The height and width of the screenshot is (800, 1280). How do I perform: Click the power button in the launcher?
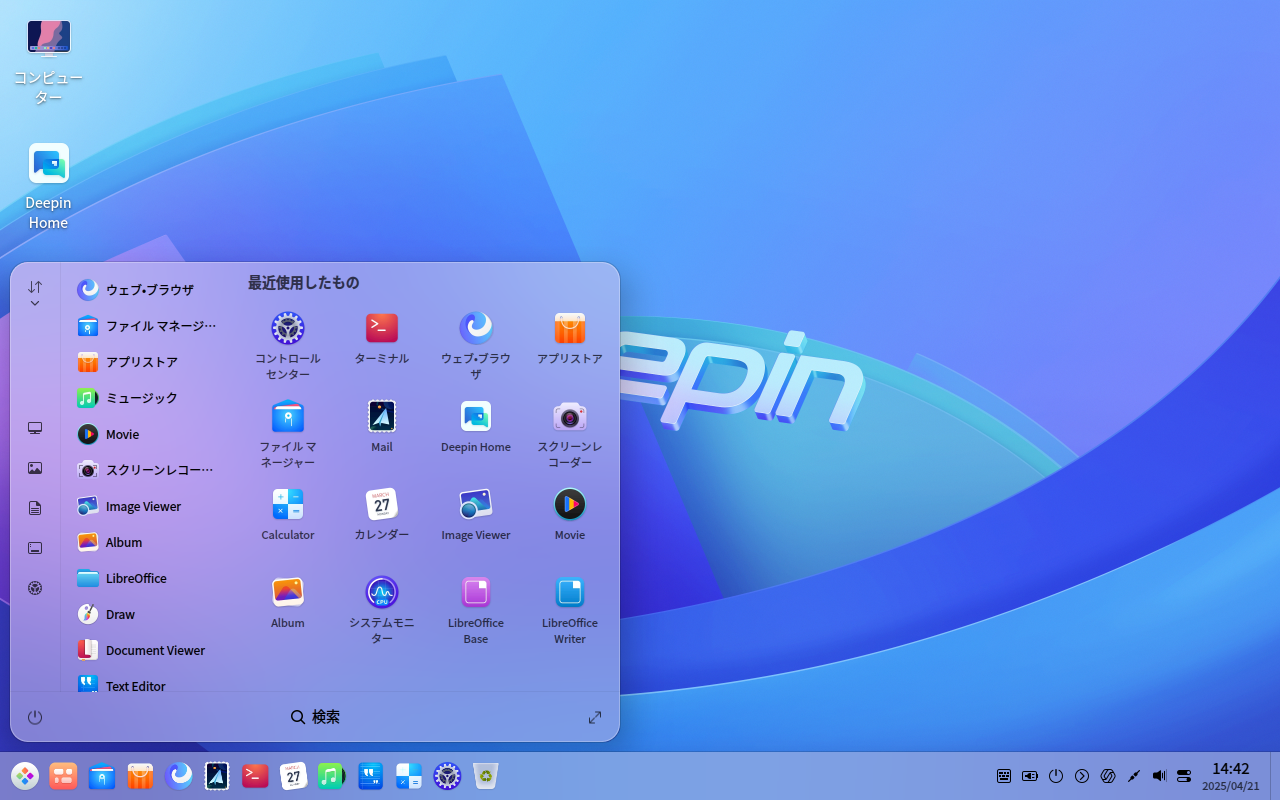[x=35, y=717]
